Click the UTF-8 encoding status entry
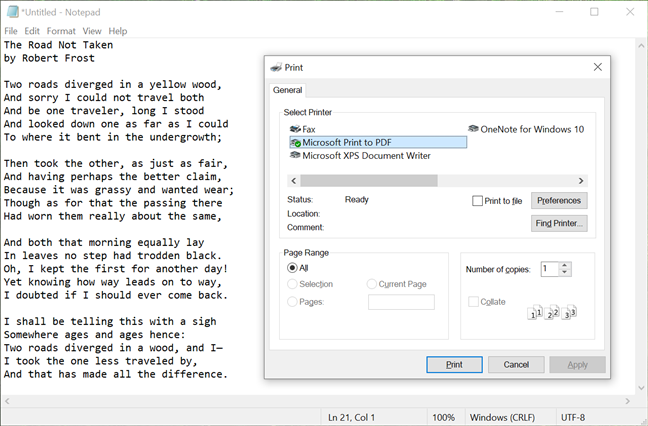 pos(573,417)
